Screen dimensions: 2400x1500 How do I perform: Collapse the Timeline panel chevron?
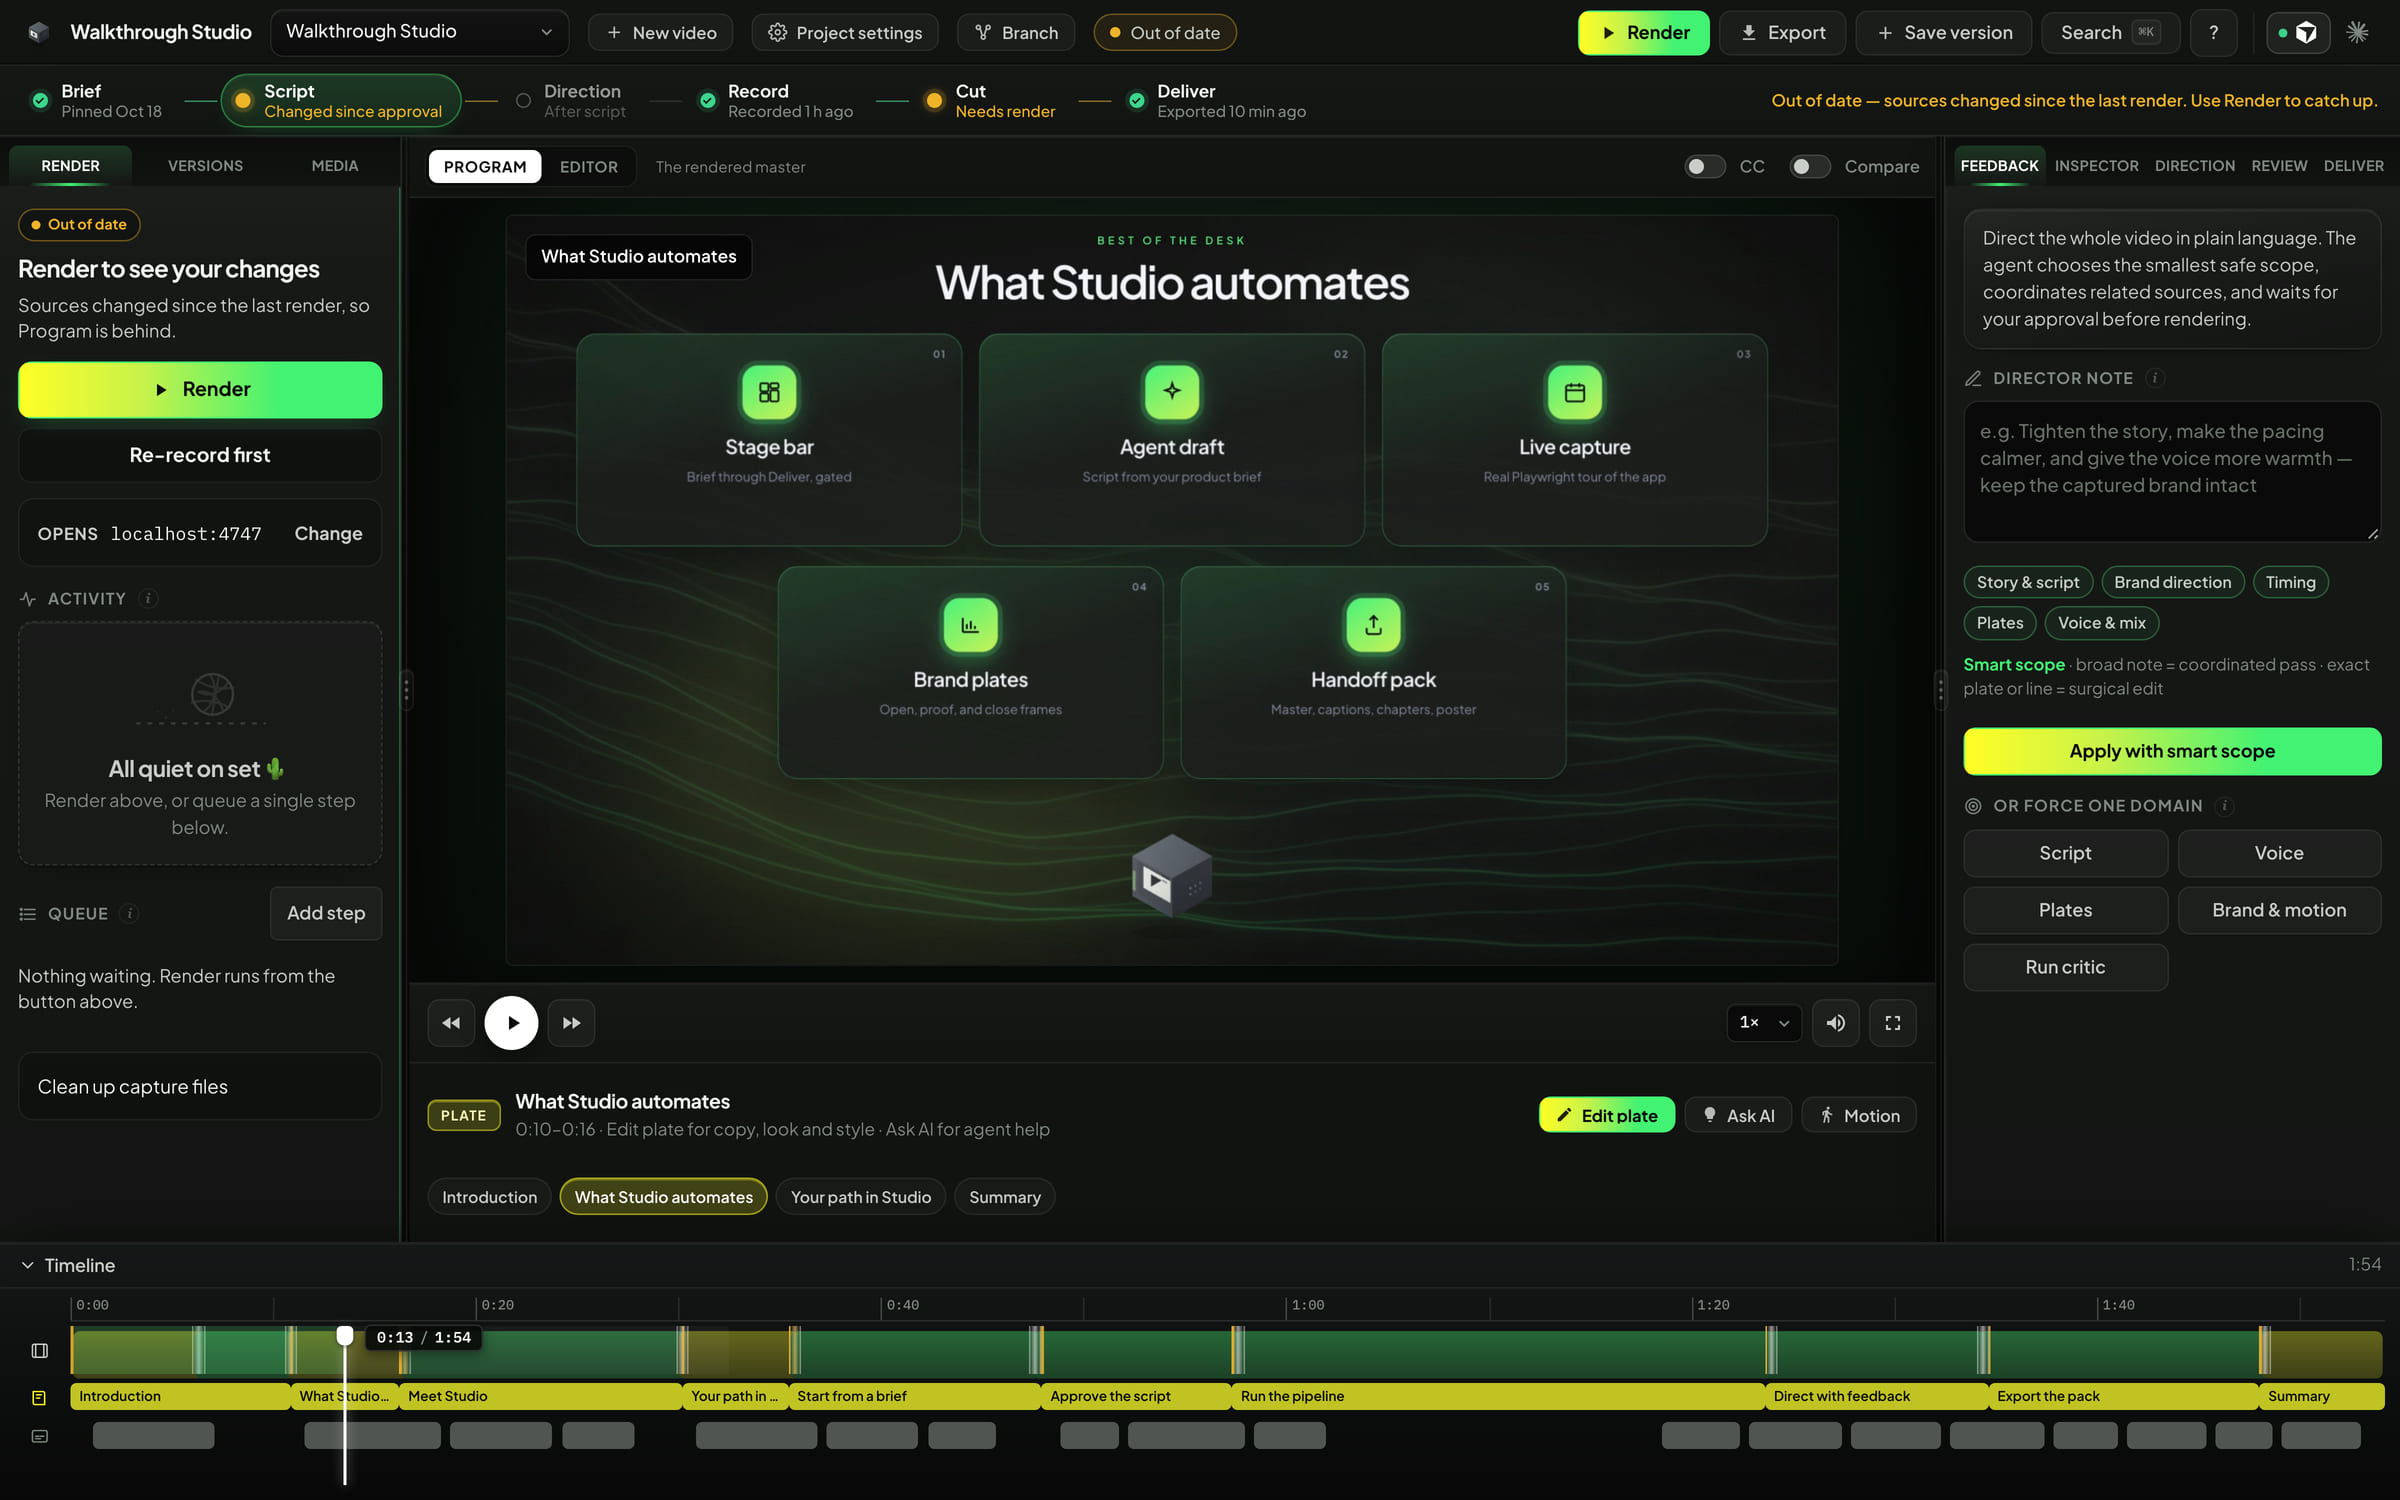[27, 1265]
